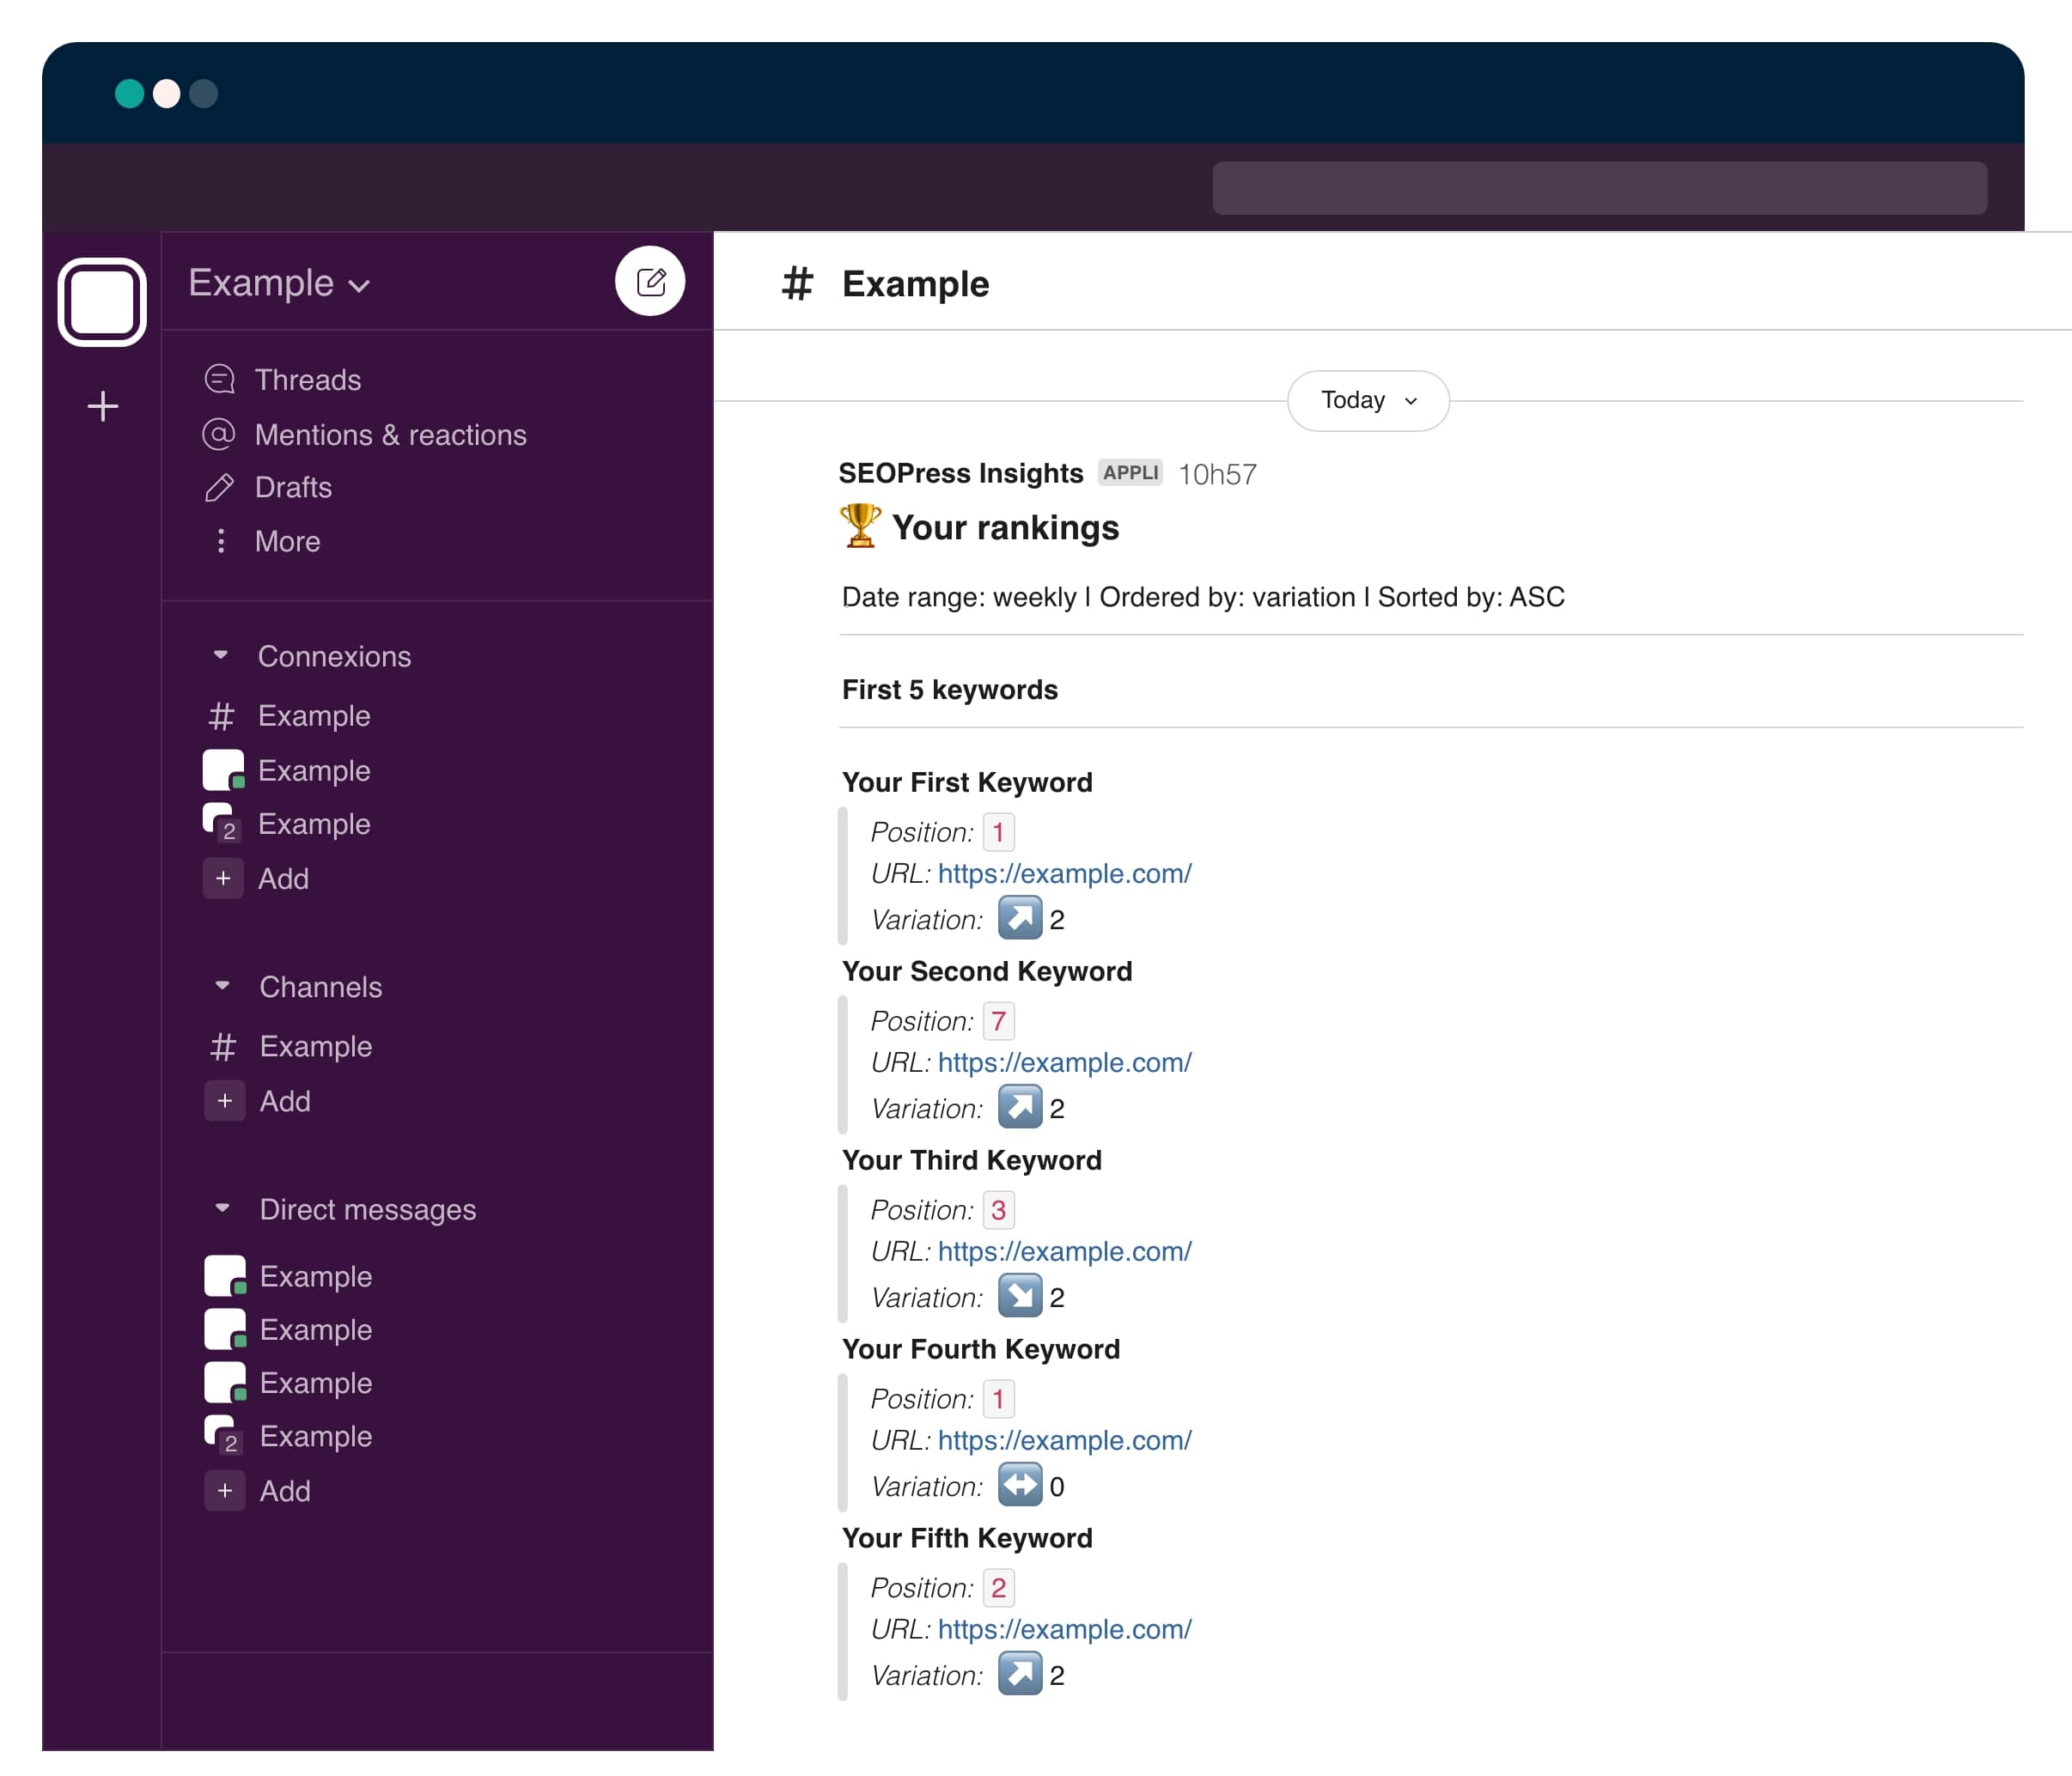Click hash icon of Example under Channels
The height and width of the screenshot is (1776, 2072).
pos(223,1047)
